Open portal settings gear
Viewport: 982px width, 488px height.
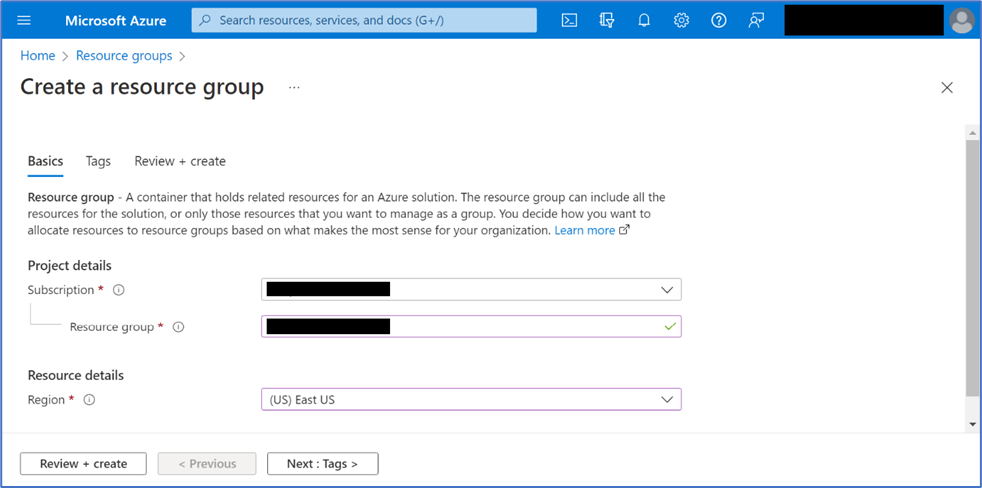[x=681, y=21]
